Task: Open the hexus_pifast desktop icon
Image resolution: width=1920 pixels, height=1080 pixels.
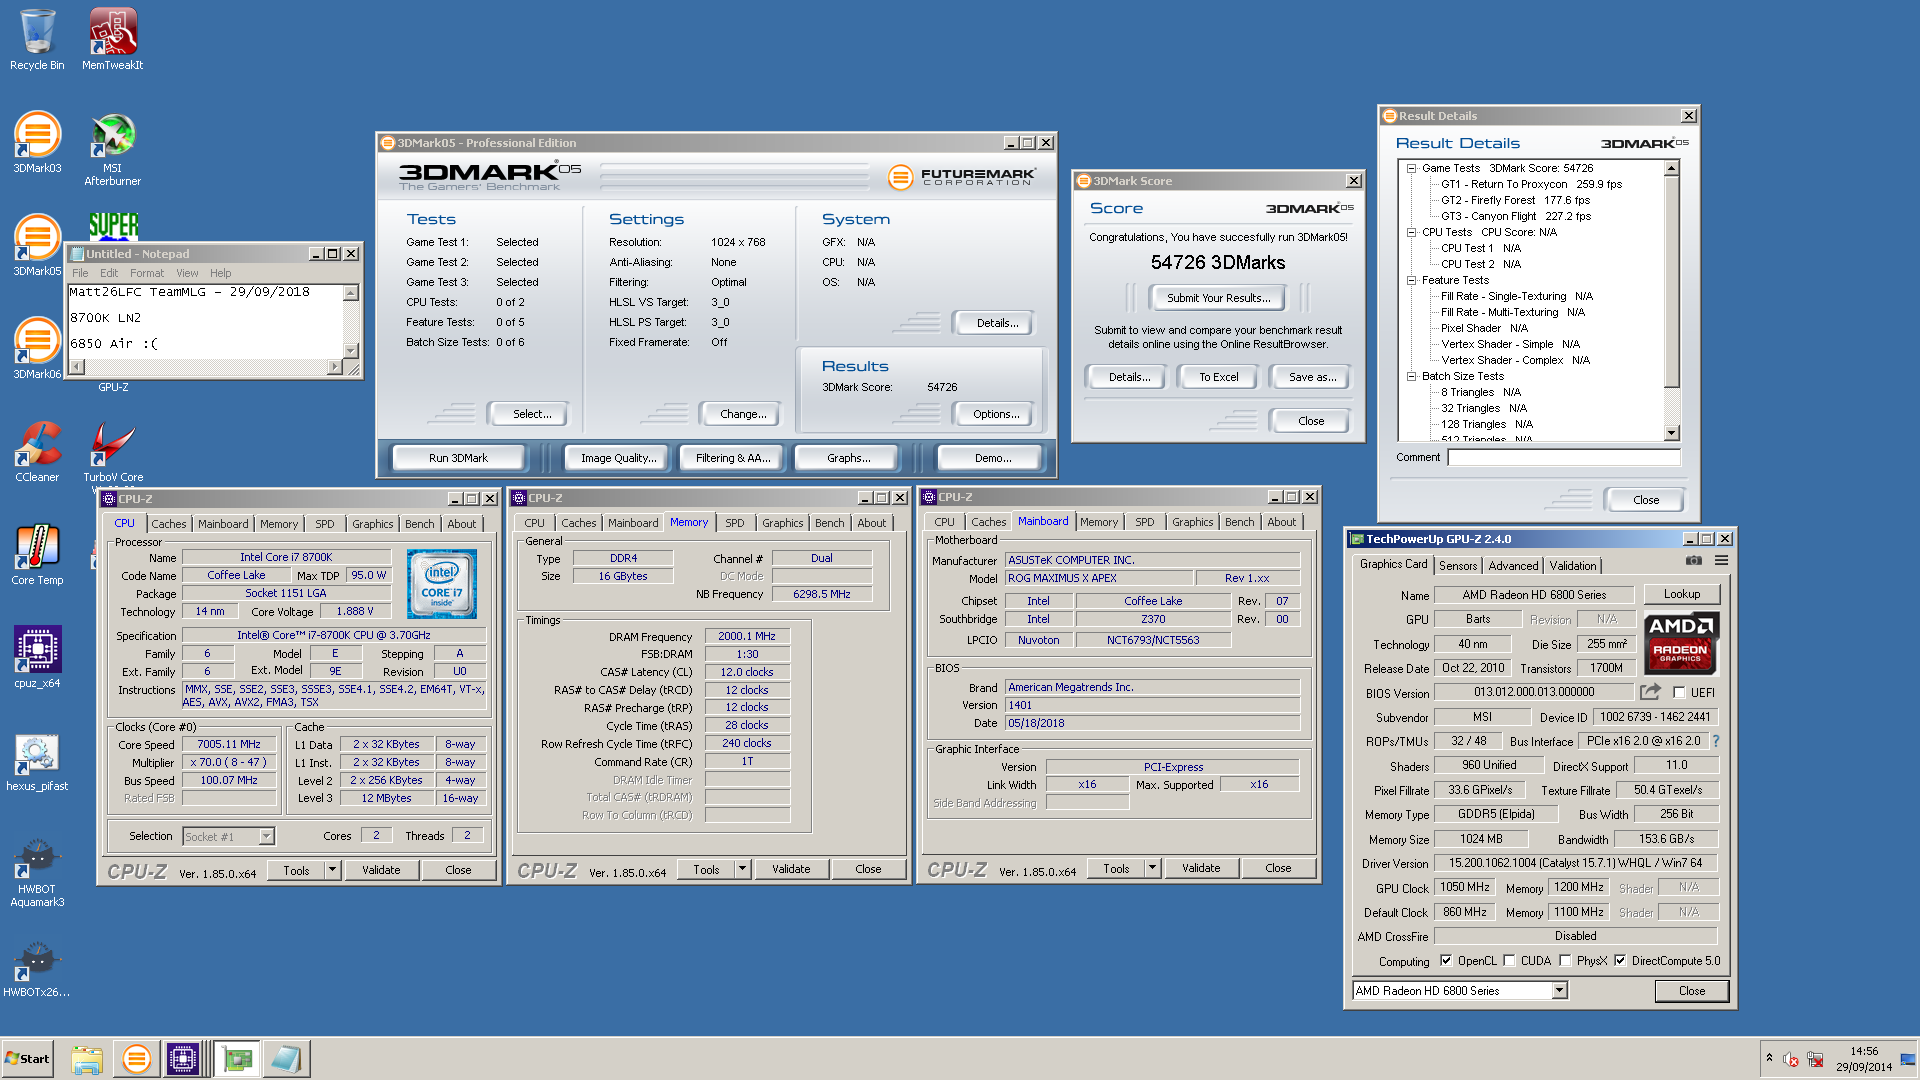Action: (37, 761)
